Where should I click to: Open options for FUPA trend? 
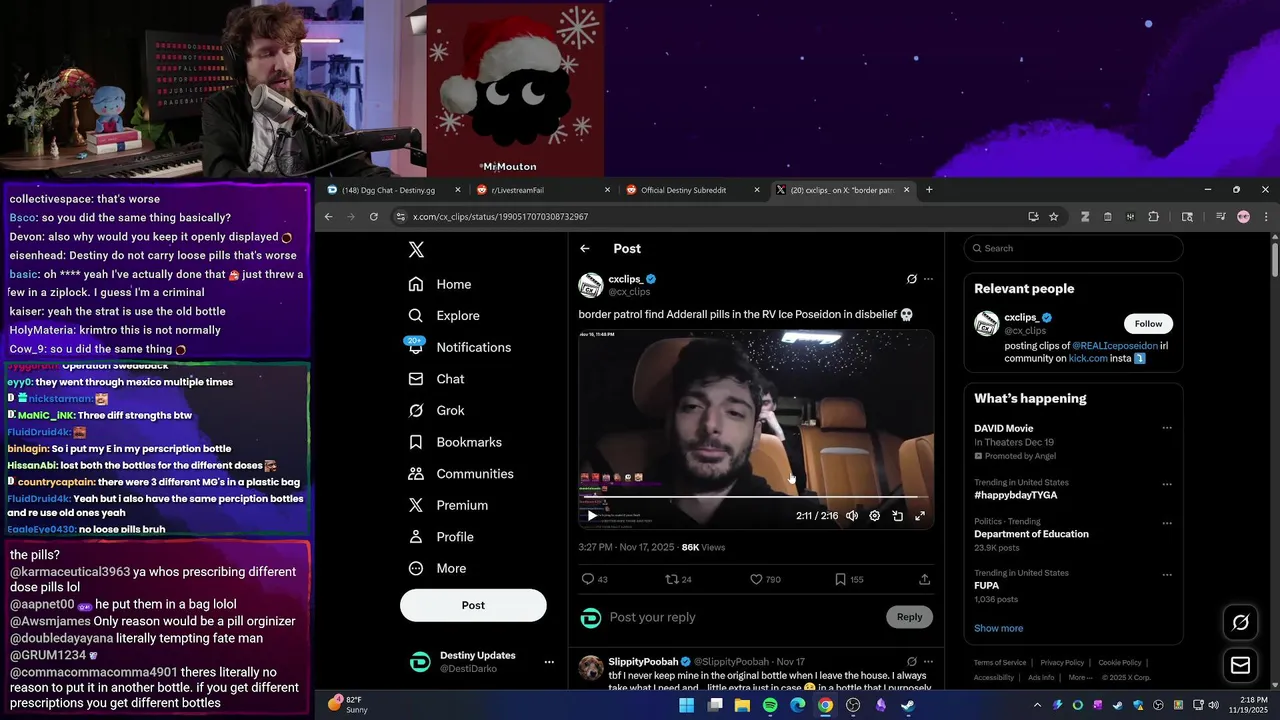tap(1166, 574)
